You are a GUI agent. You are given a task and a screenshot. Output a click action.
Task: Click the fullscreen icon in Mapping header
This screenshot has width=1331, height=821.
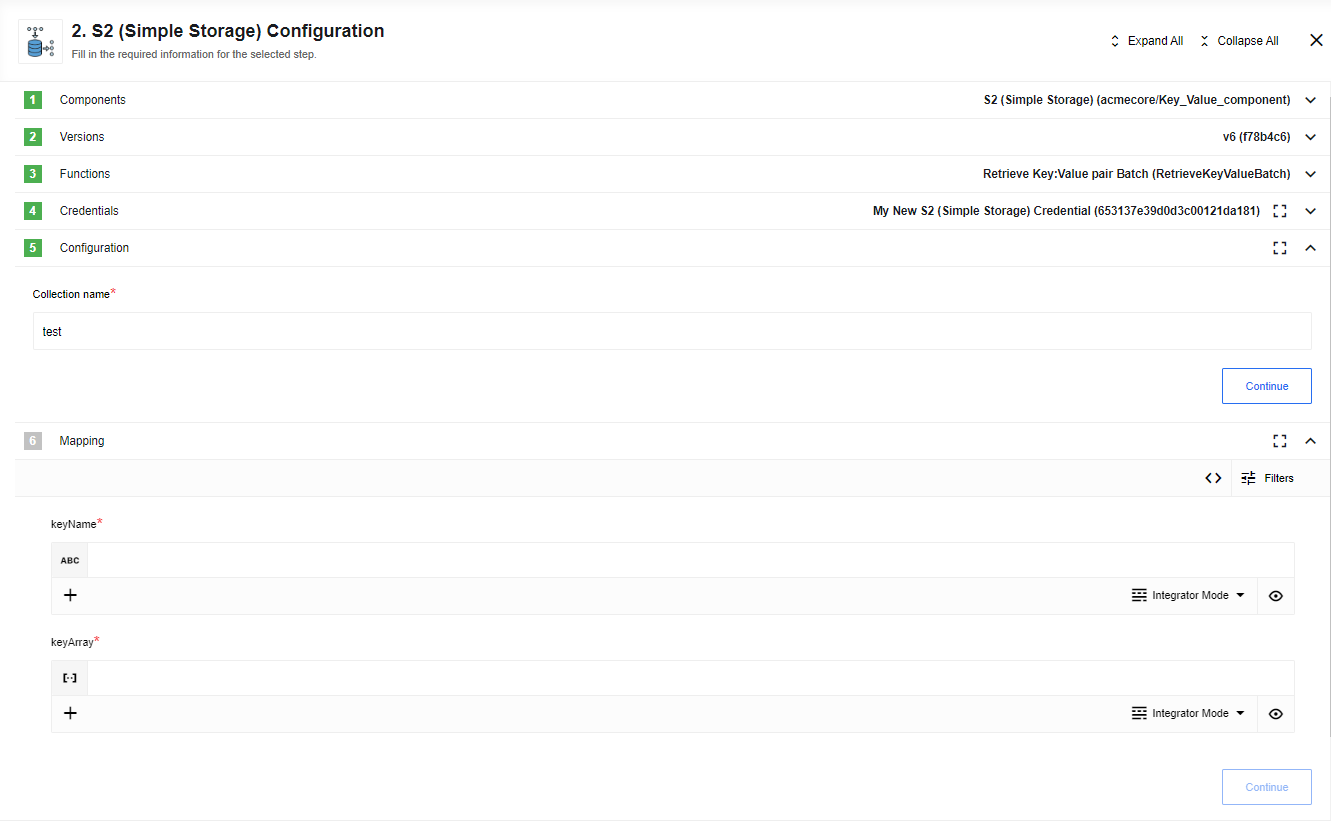[1279, 441]
